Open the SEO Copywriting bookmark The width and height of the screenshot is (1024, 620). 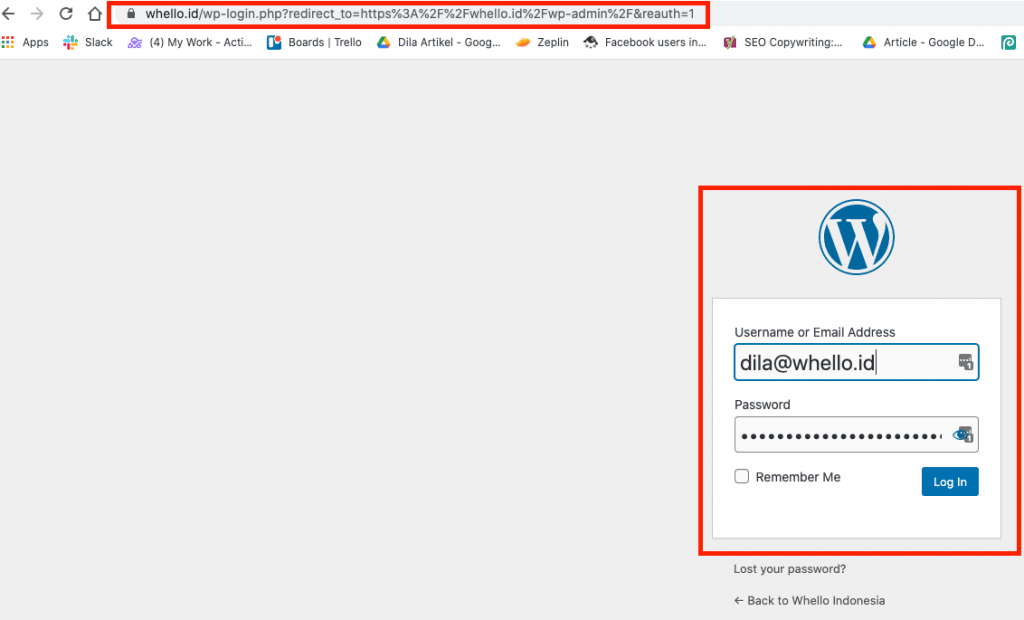click(783, 42)
